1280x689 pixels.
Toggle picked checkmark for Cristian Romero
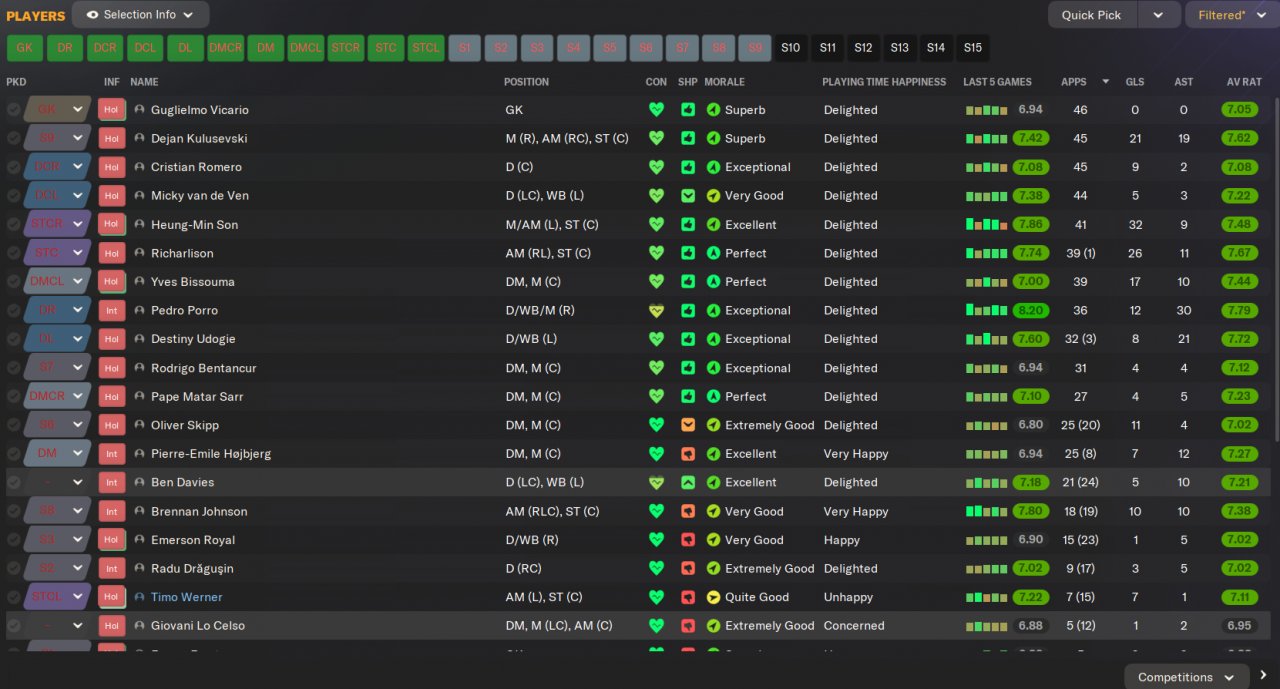pos(14,167)
